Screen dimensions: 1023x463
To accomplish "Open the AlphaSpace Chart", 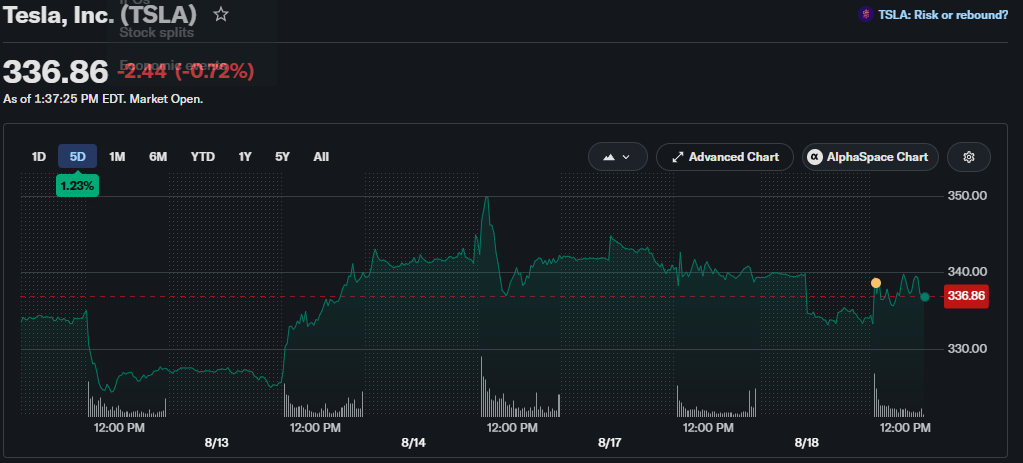I will 870,157.
